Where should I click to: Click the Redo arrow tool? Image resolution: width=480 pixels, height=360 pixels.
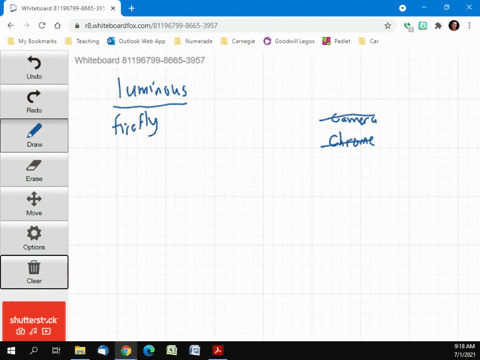tap(34, 102)
